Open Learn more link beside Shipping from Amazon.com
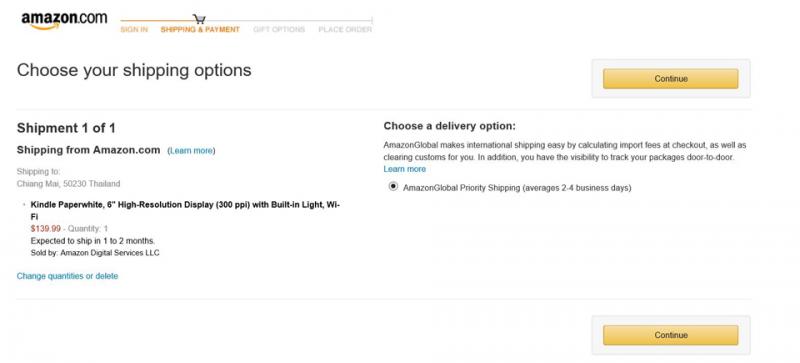This screenshot has width=800, height=363. pos(191,151)
